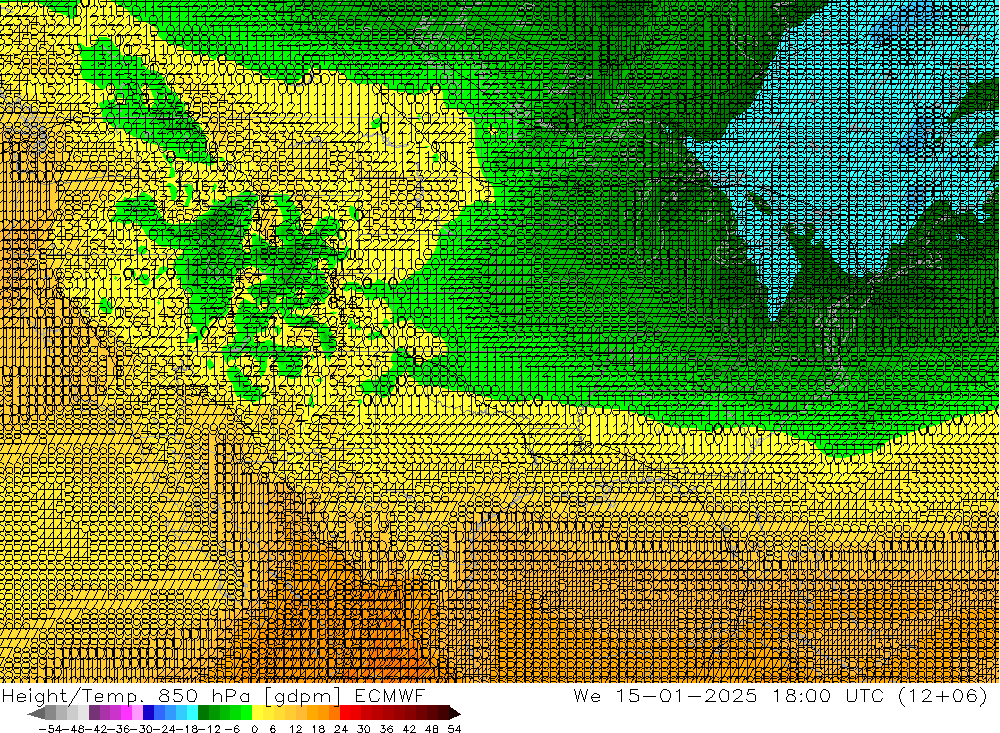Click the '18:00 UTC' time text
Viewport: 1000px width, 733px height.
828,695
